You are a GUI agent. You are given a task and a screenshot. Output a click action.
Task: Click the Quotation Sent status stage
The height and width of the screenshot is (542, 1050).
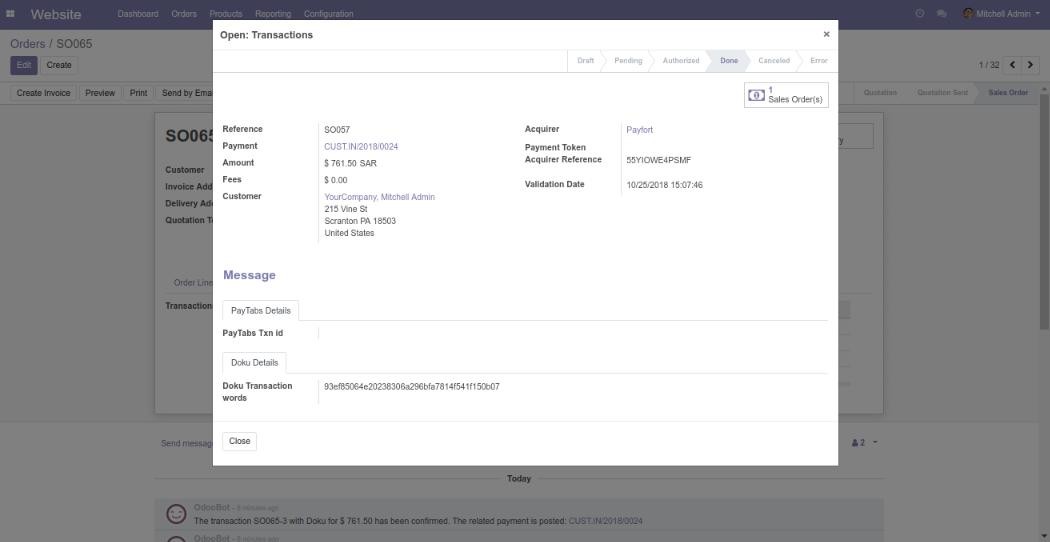coord(942,92)
